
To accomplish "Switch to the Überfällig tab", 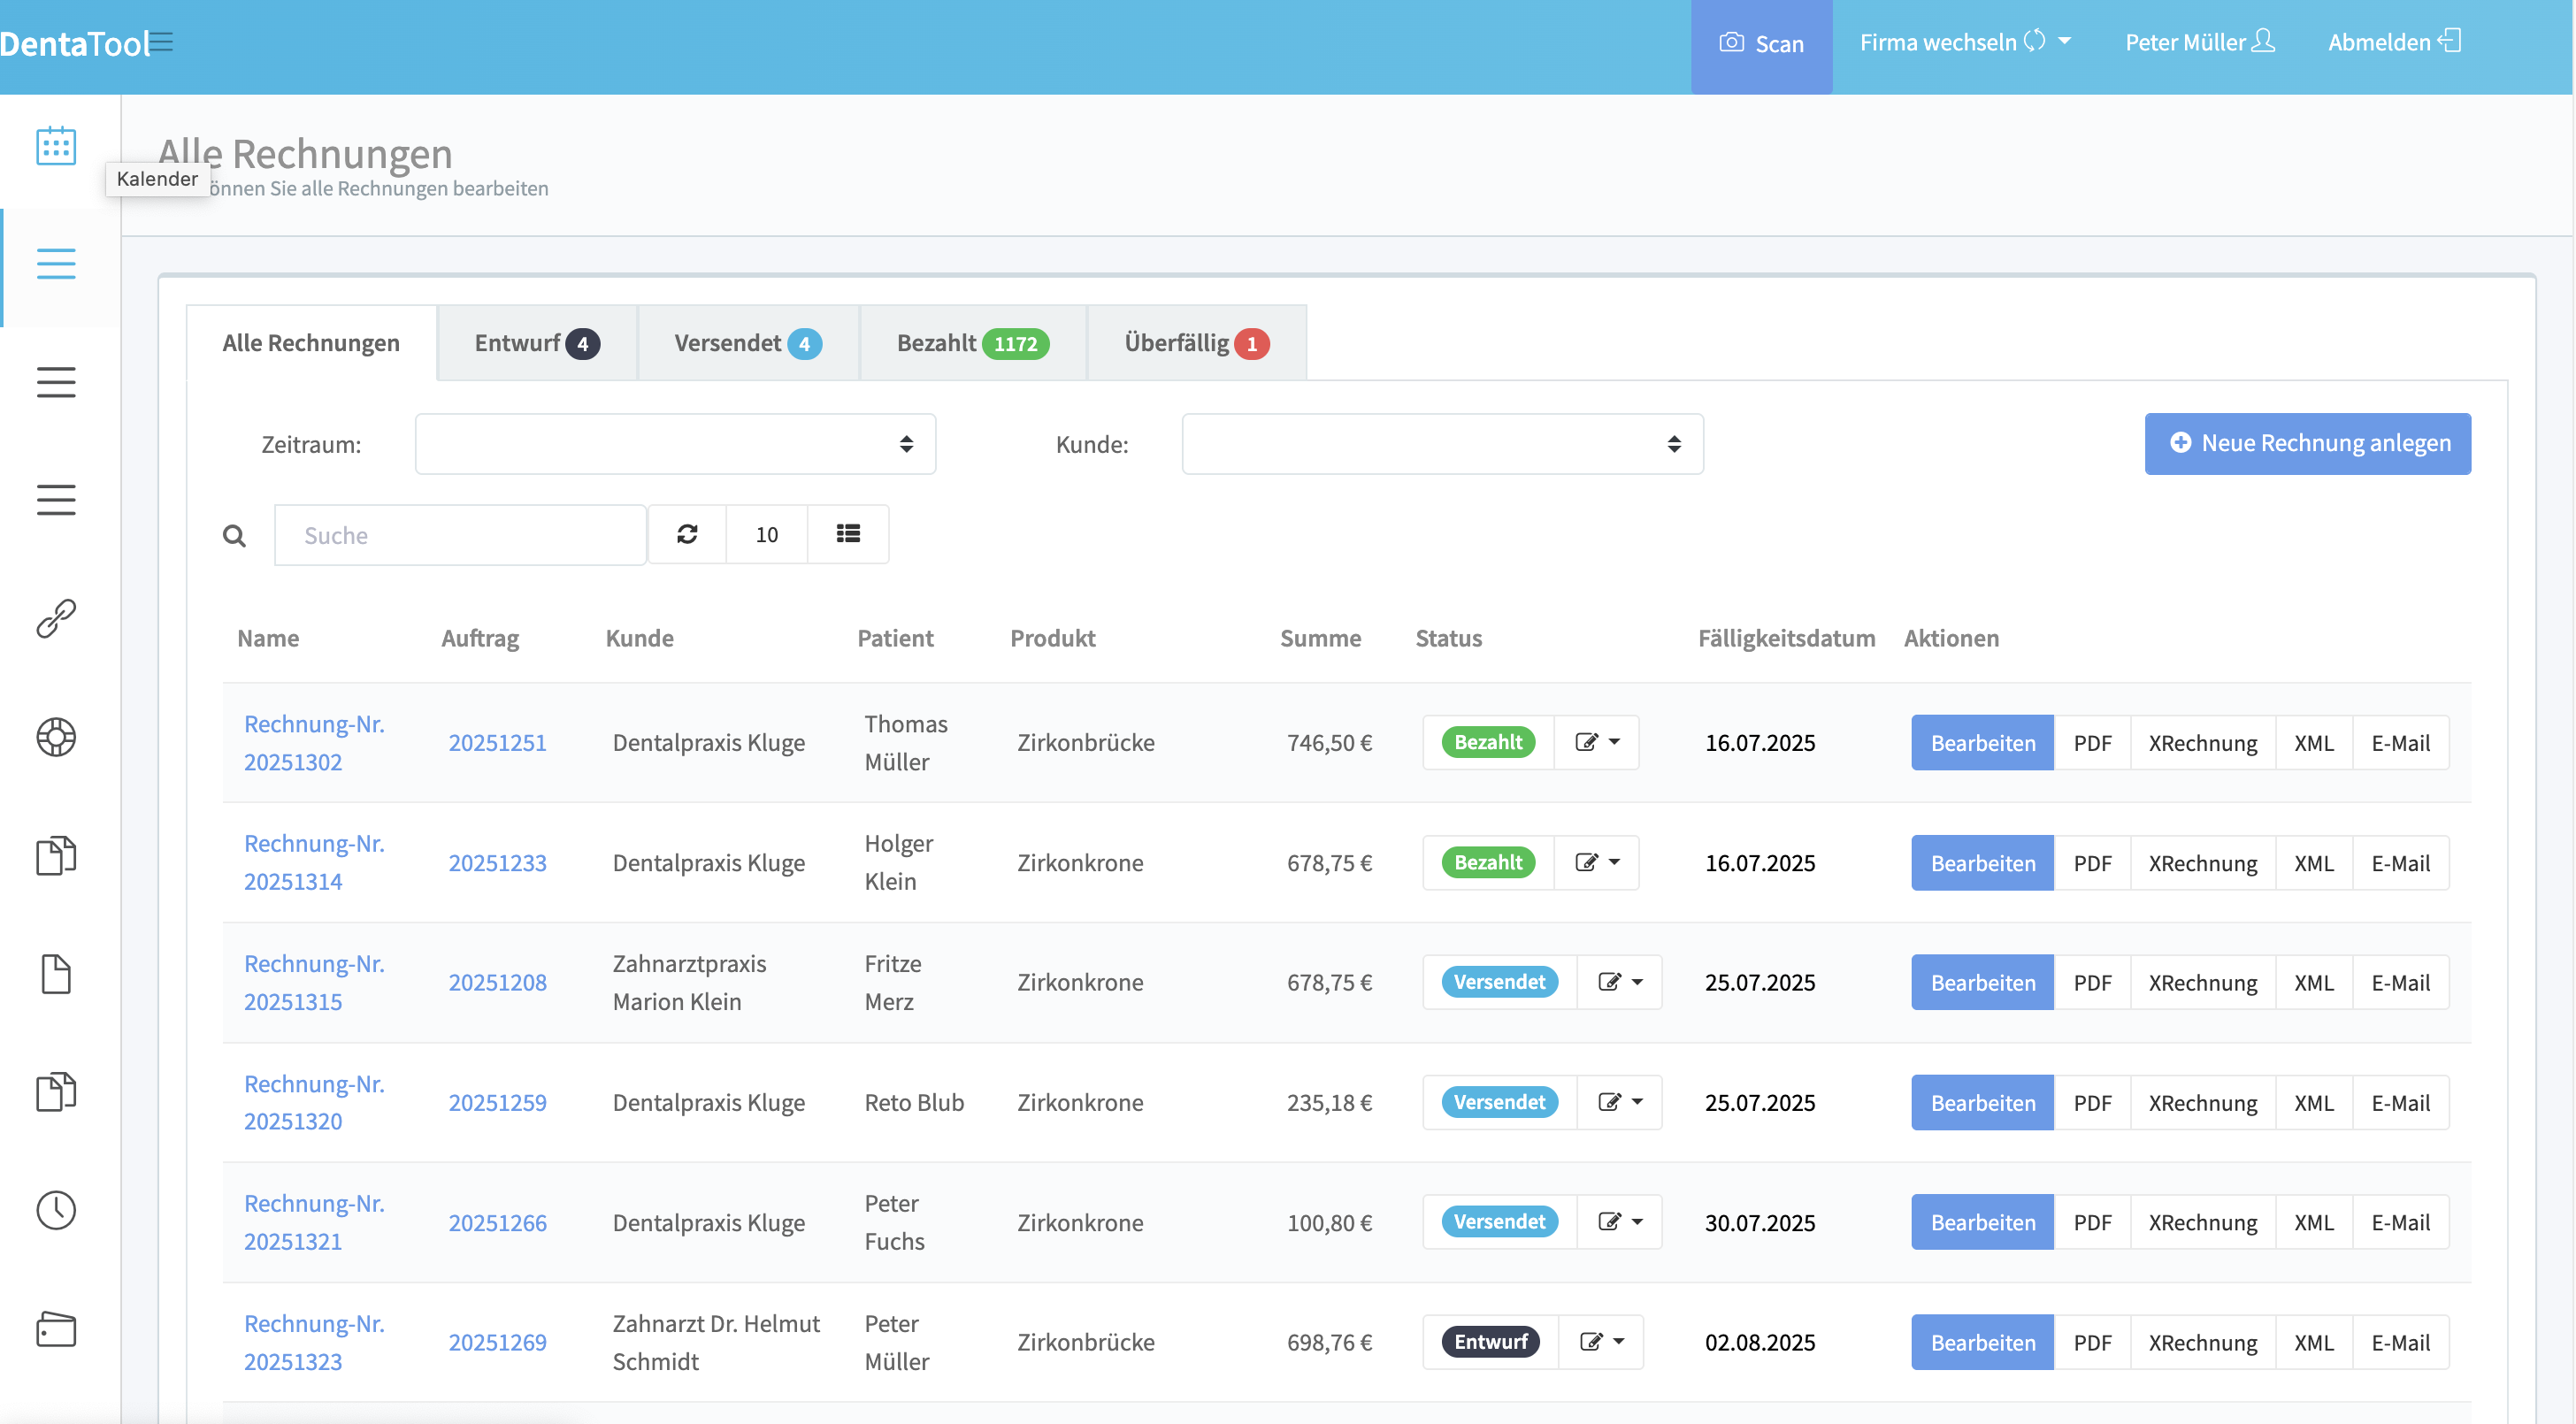I will pos(1196,343).
